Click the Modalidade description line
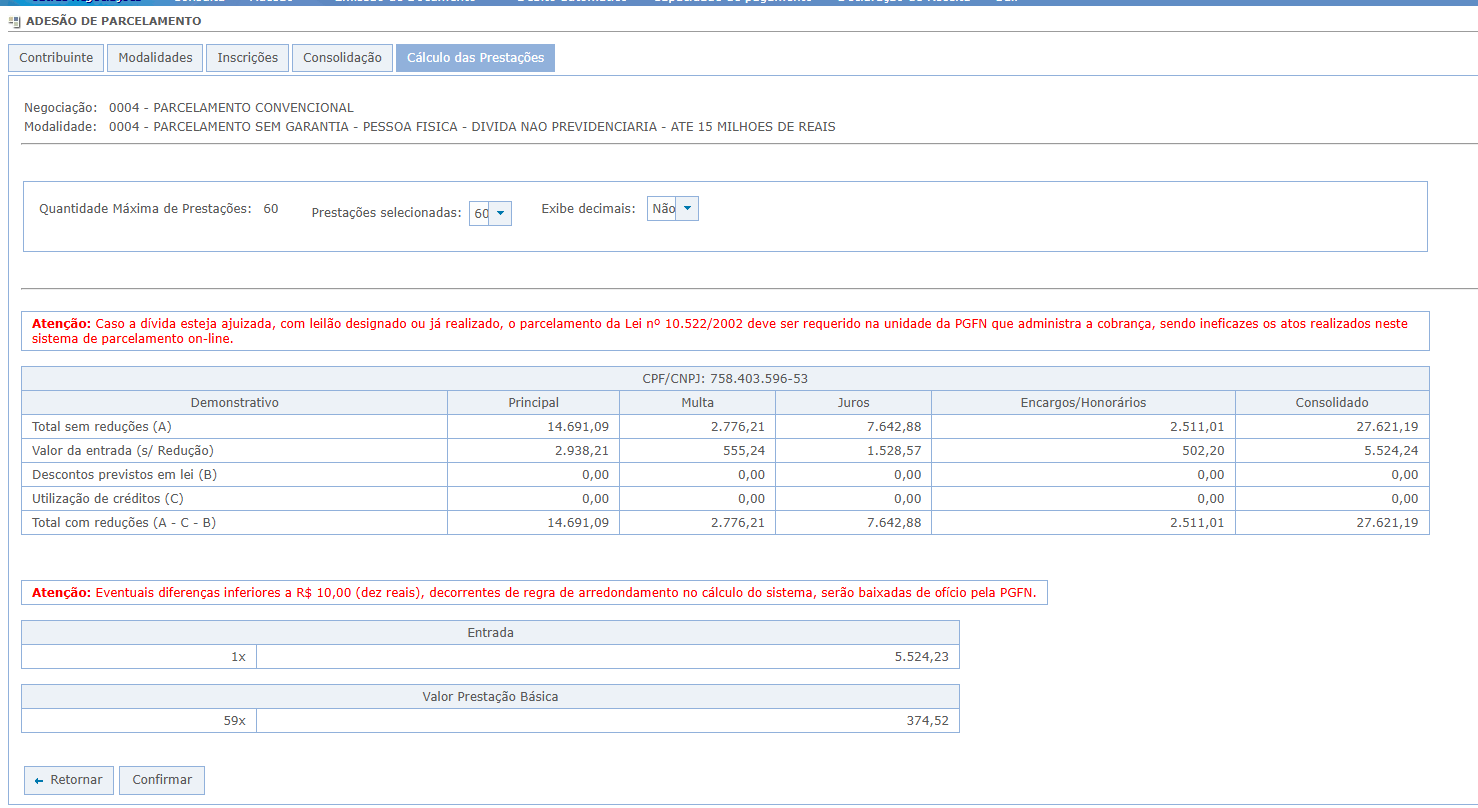 pyautogui.click(x=430, y=127)
